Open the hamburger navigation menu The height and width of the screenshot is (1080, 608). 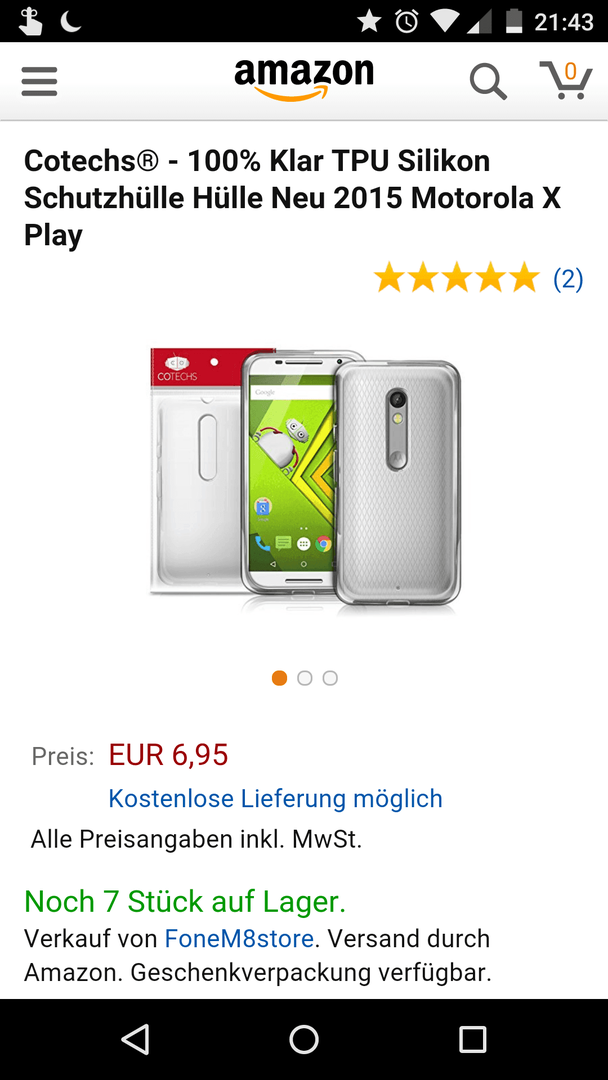(39, 81)
